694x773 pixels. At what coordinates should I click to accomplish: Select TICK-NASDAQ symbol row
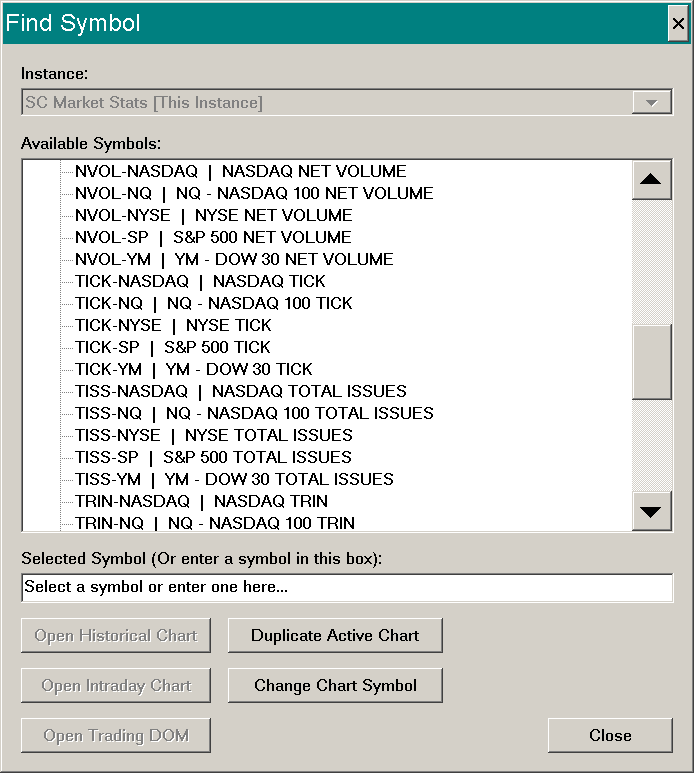pyautogui.click(x=200, y=281)
